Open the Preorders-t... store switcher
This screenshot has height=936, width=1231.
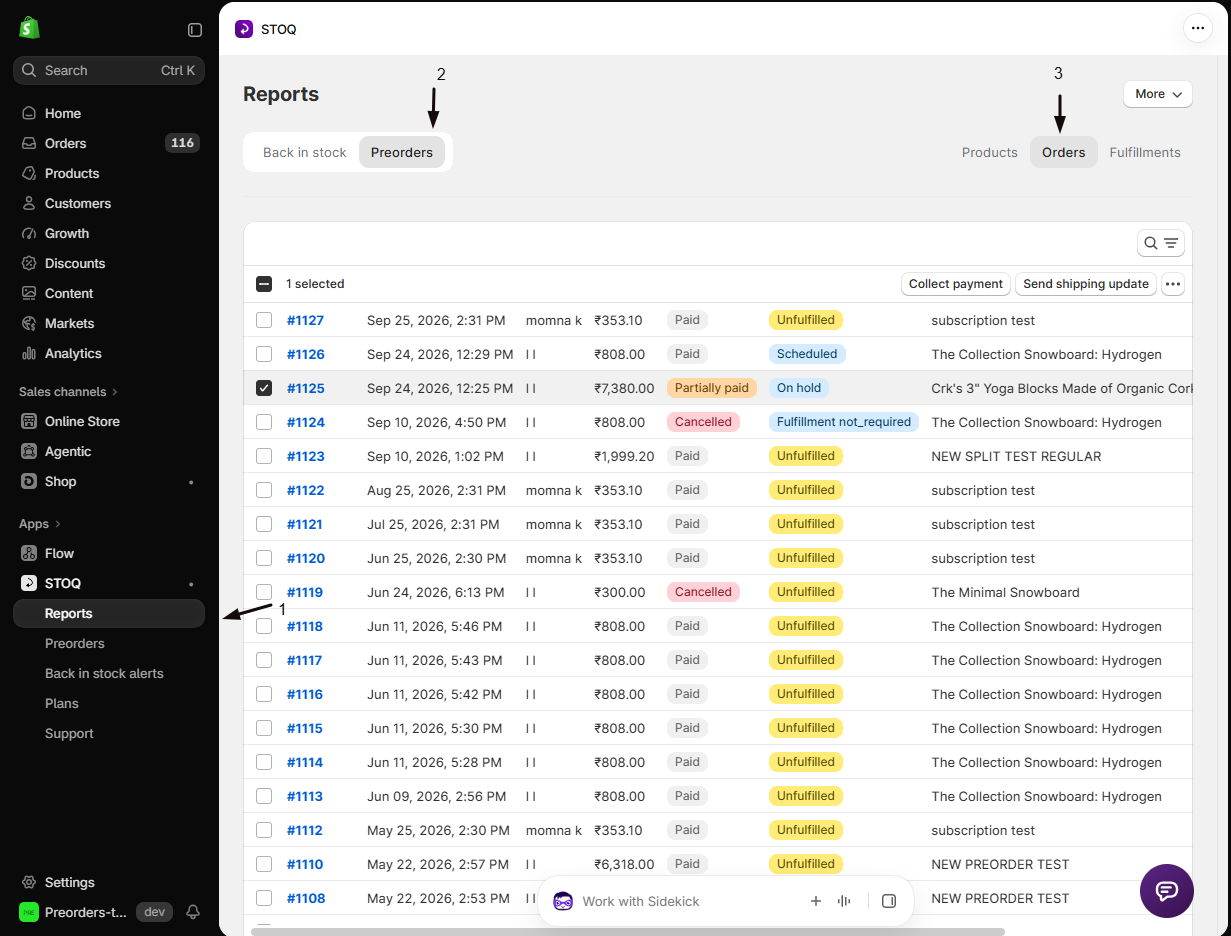[75, 912]
